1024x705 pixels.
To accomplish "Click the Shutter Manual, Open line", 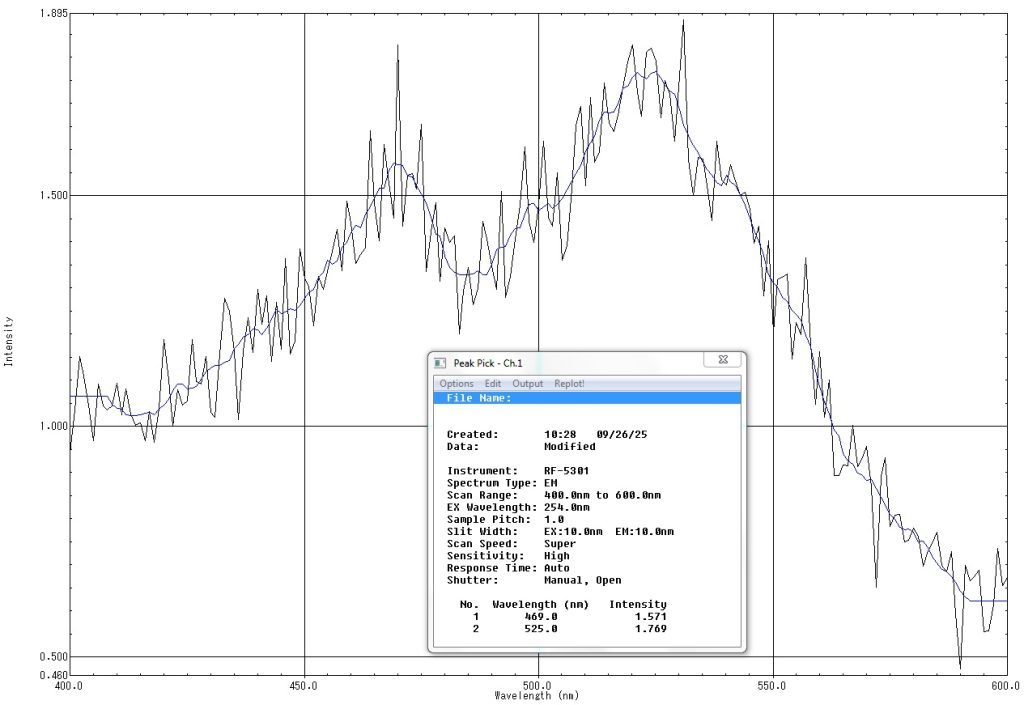I will coord(533,580).
